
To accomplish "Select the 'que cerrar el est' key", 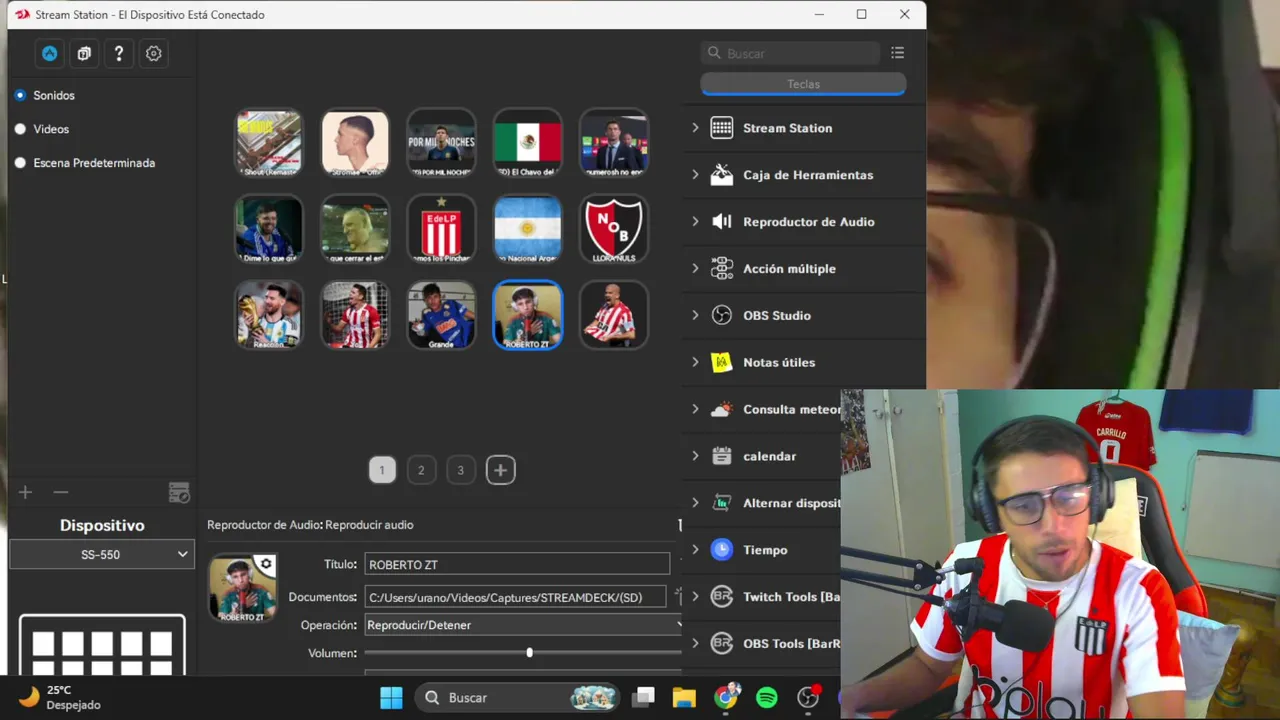I will 355,229.
